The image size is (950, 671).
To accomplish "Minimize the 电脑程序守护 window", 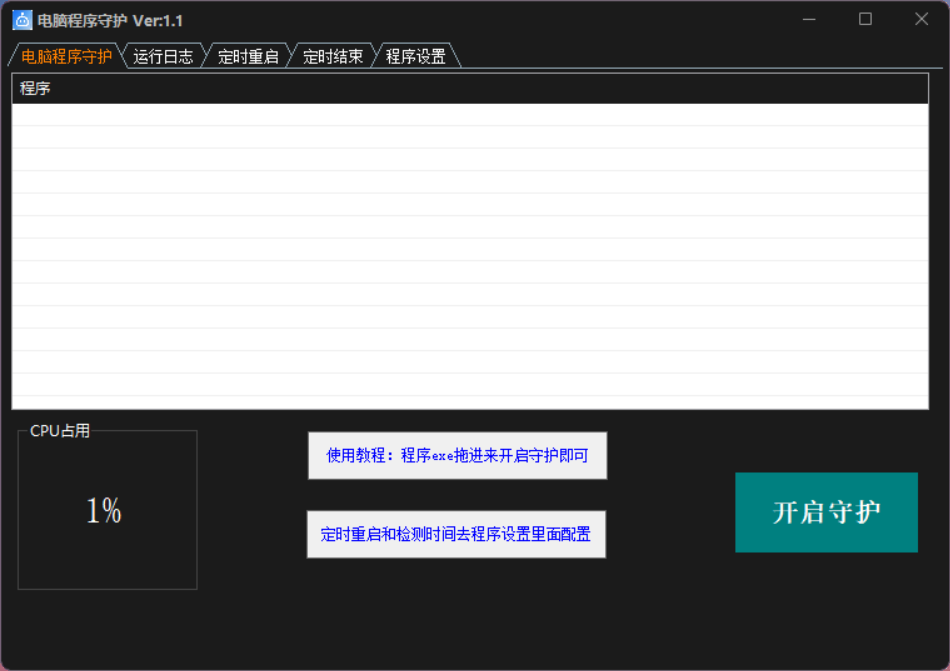I will (809, 19).
